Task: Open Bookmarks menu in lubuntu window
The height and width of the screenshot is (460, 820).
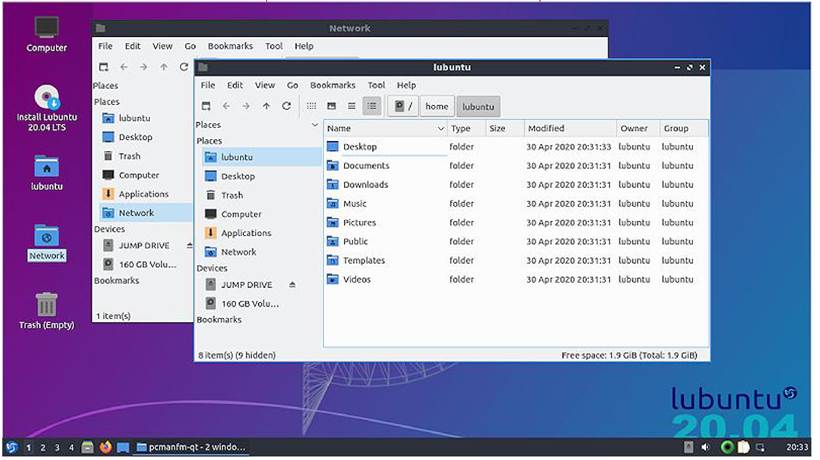Action: [333, 85]
